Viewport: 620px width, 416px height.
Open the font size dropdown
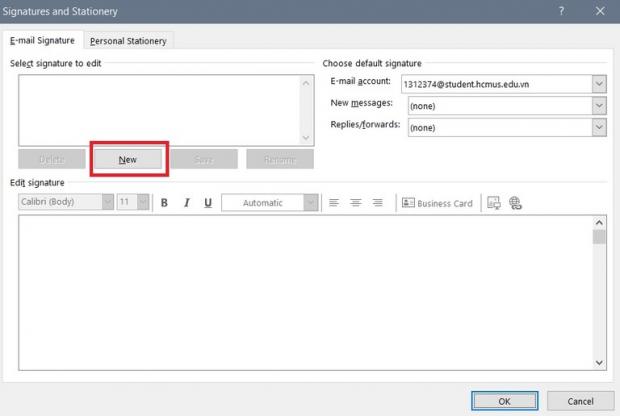[143, 202]
